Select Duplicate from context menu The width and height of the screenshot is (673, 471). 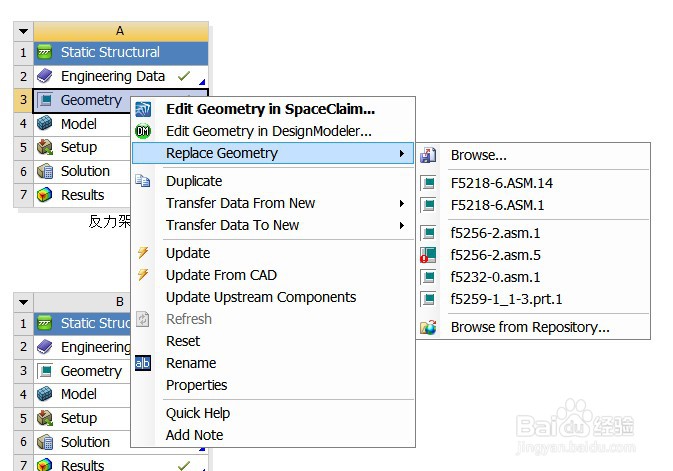(x=273, y=181)
